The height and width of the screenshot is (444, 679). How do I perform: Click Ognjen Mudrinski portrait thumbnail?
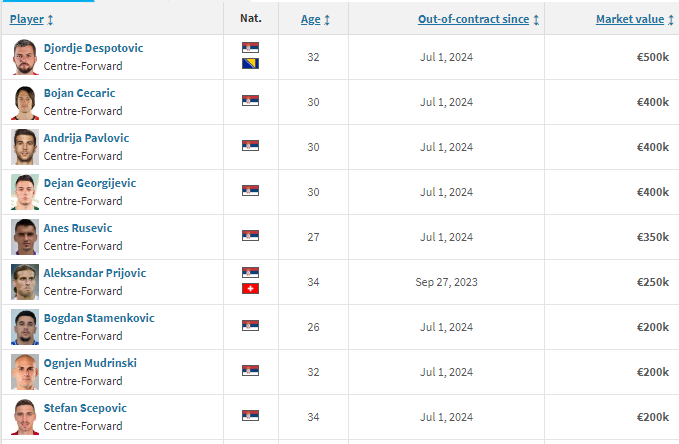(x=25, y=372)
